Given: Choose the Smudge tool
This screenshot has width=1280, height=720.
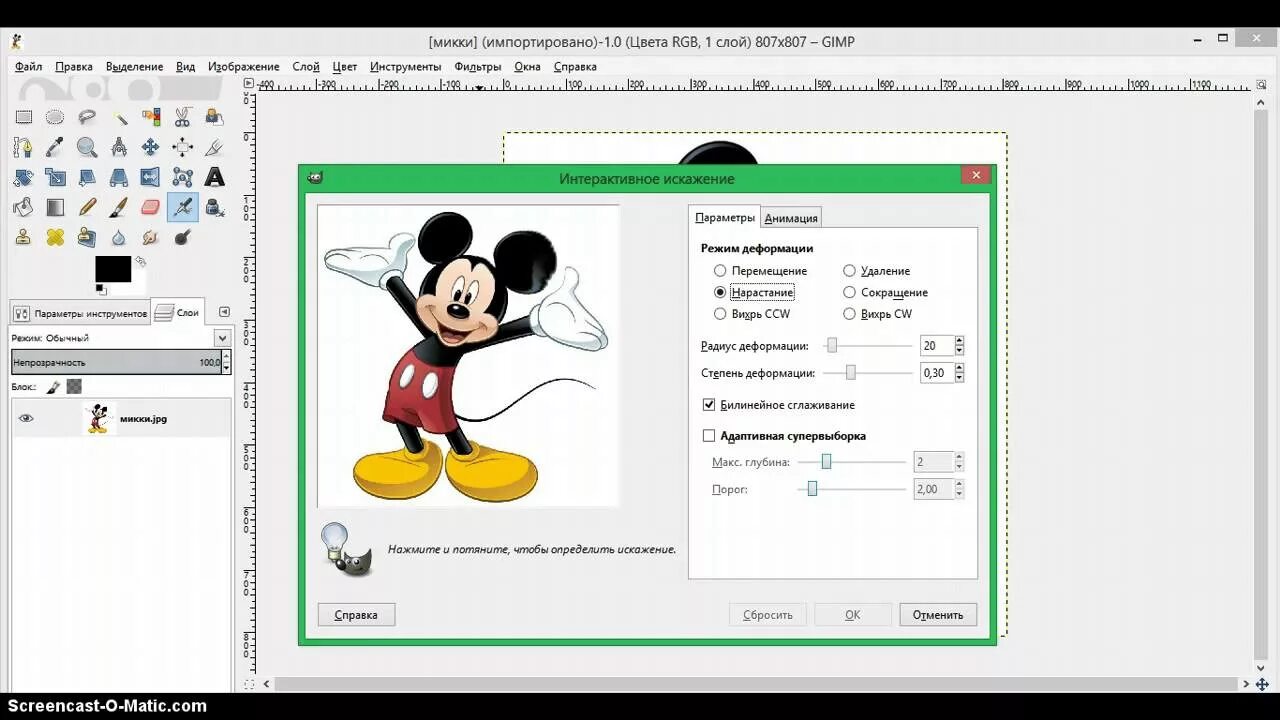Looking at the screenshot, I should tap(151, 238).
